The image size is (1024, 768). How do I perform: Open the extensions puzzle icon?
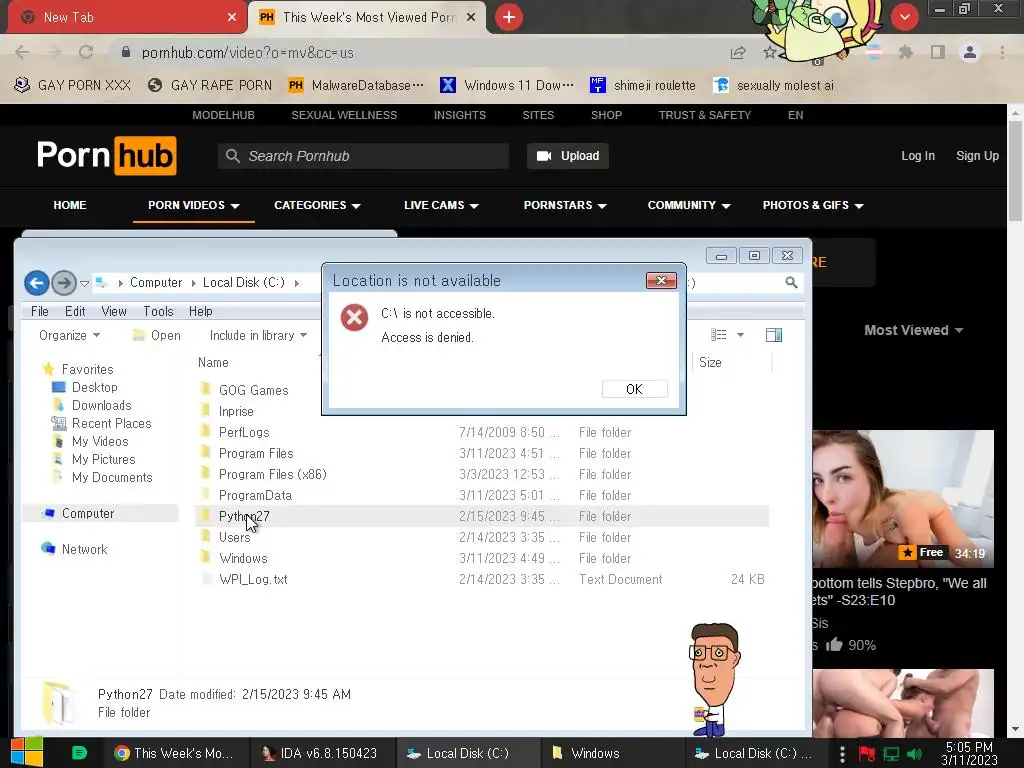click(x=906, y=52)
